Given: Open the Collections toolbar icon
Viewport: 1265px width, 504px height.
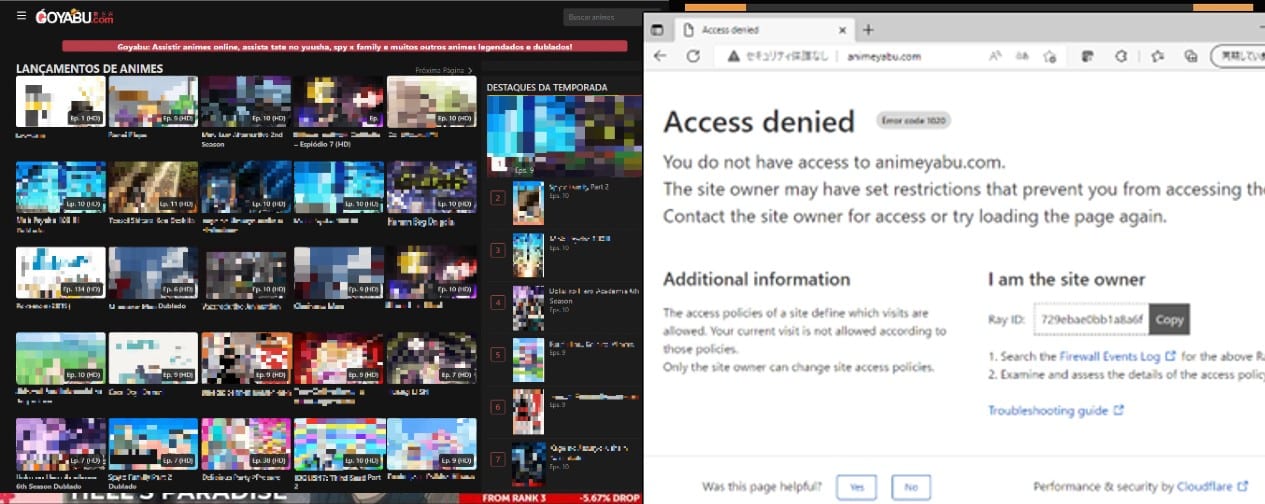Looking at the screenshot, I should (x=1190, y=57).
